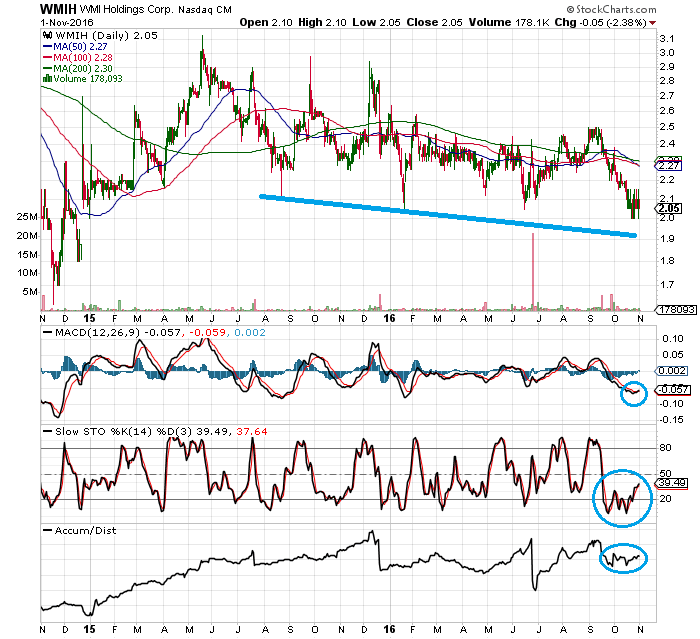This screenshot has width=700, height=639.
Task: Click the 15 year marker under price panel
Action: coord(89,318)
